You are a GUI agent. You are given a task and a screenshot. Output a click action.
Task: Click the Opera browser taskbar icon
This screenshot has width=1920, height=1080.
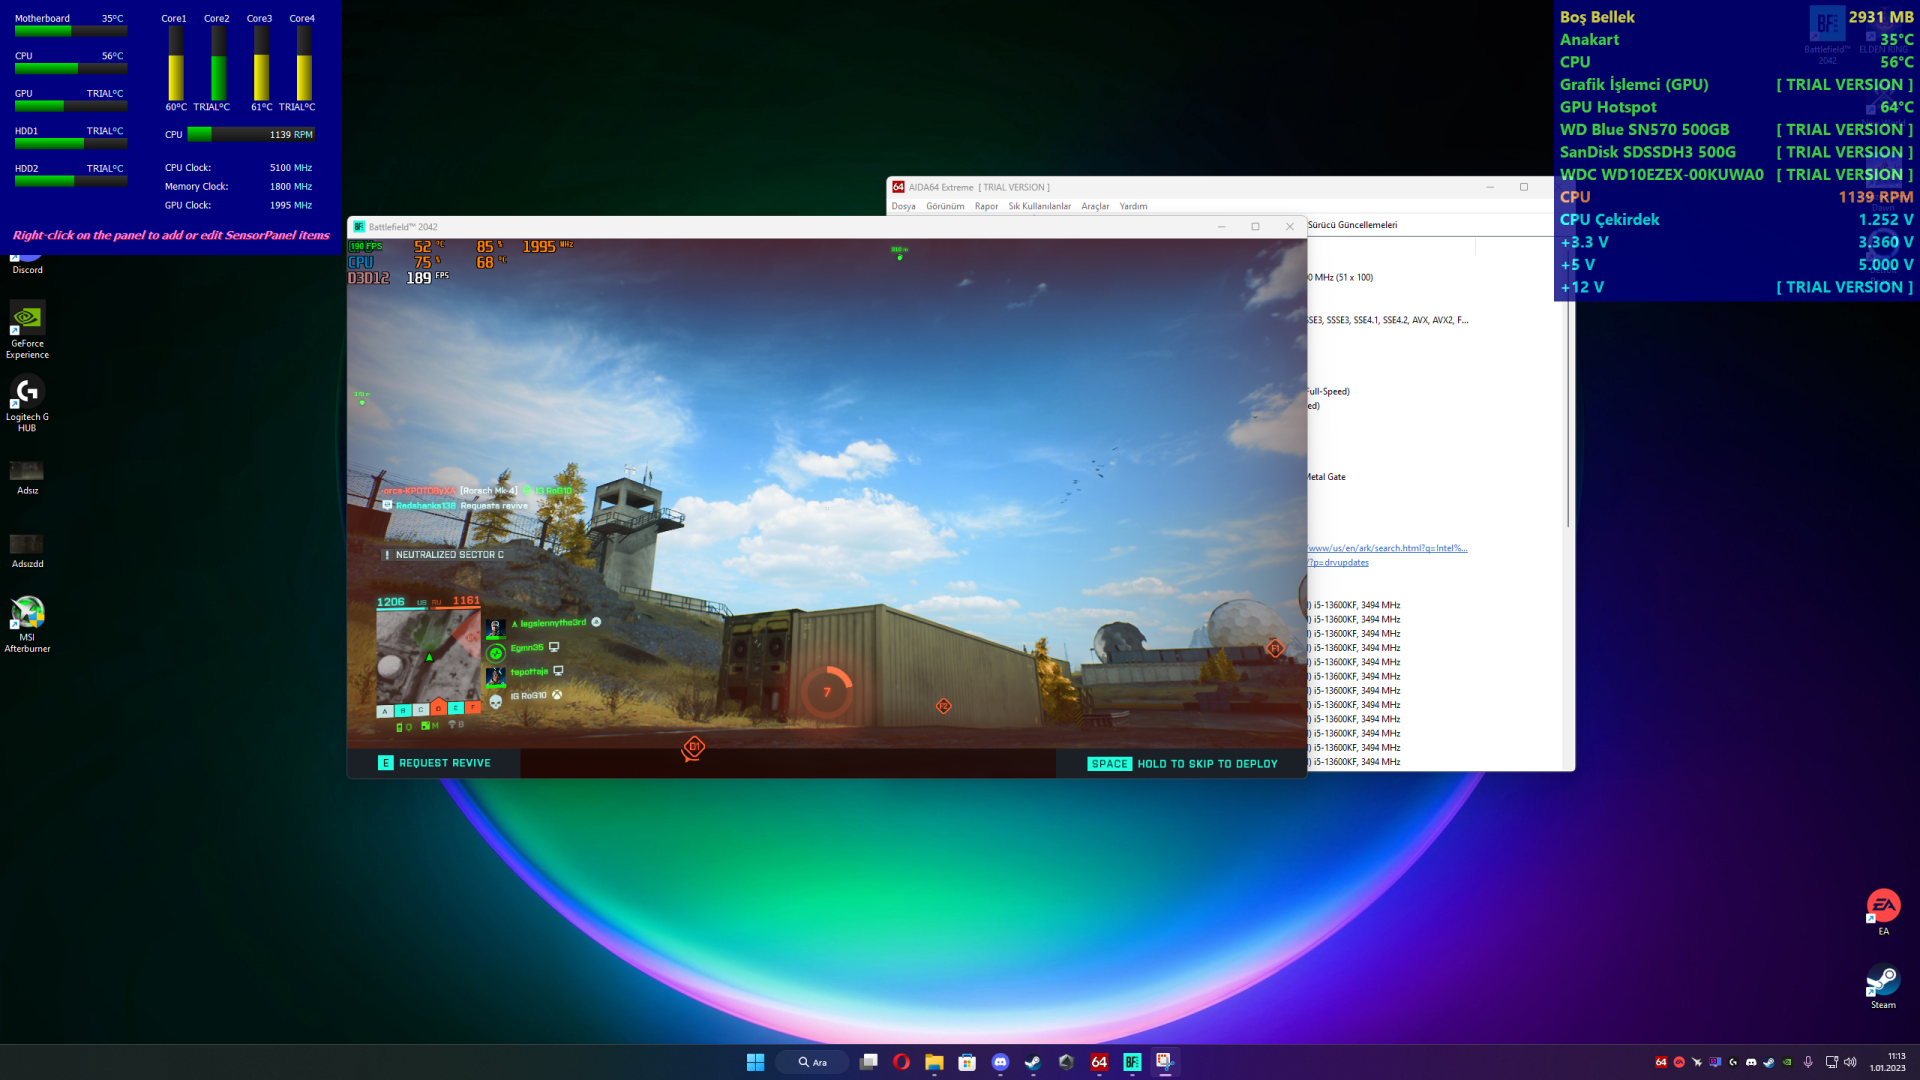pyautogui.click(x=901, y=1062)
